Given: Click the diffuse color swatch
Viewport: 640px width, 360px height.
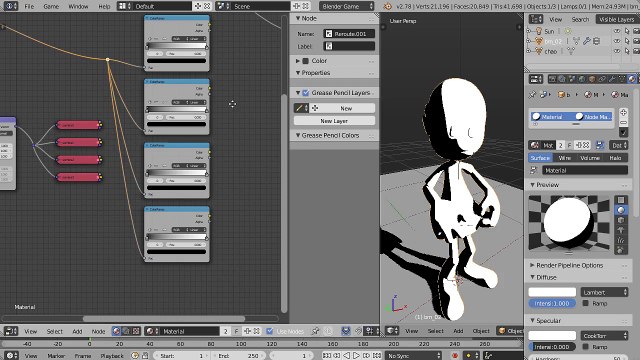Looking at the screenshot, I should pyautogui.click(x=552, y=292).
